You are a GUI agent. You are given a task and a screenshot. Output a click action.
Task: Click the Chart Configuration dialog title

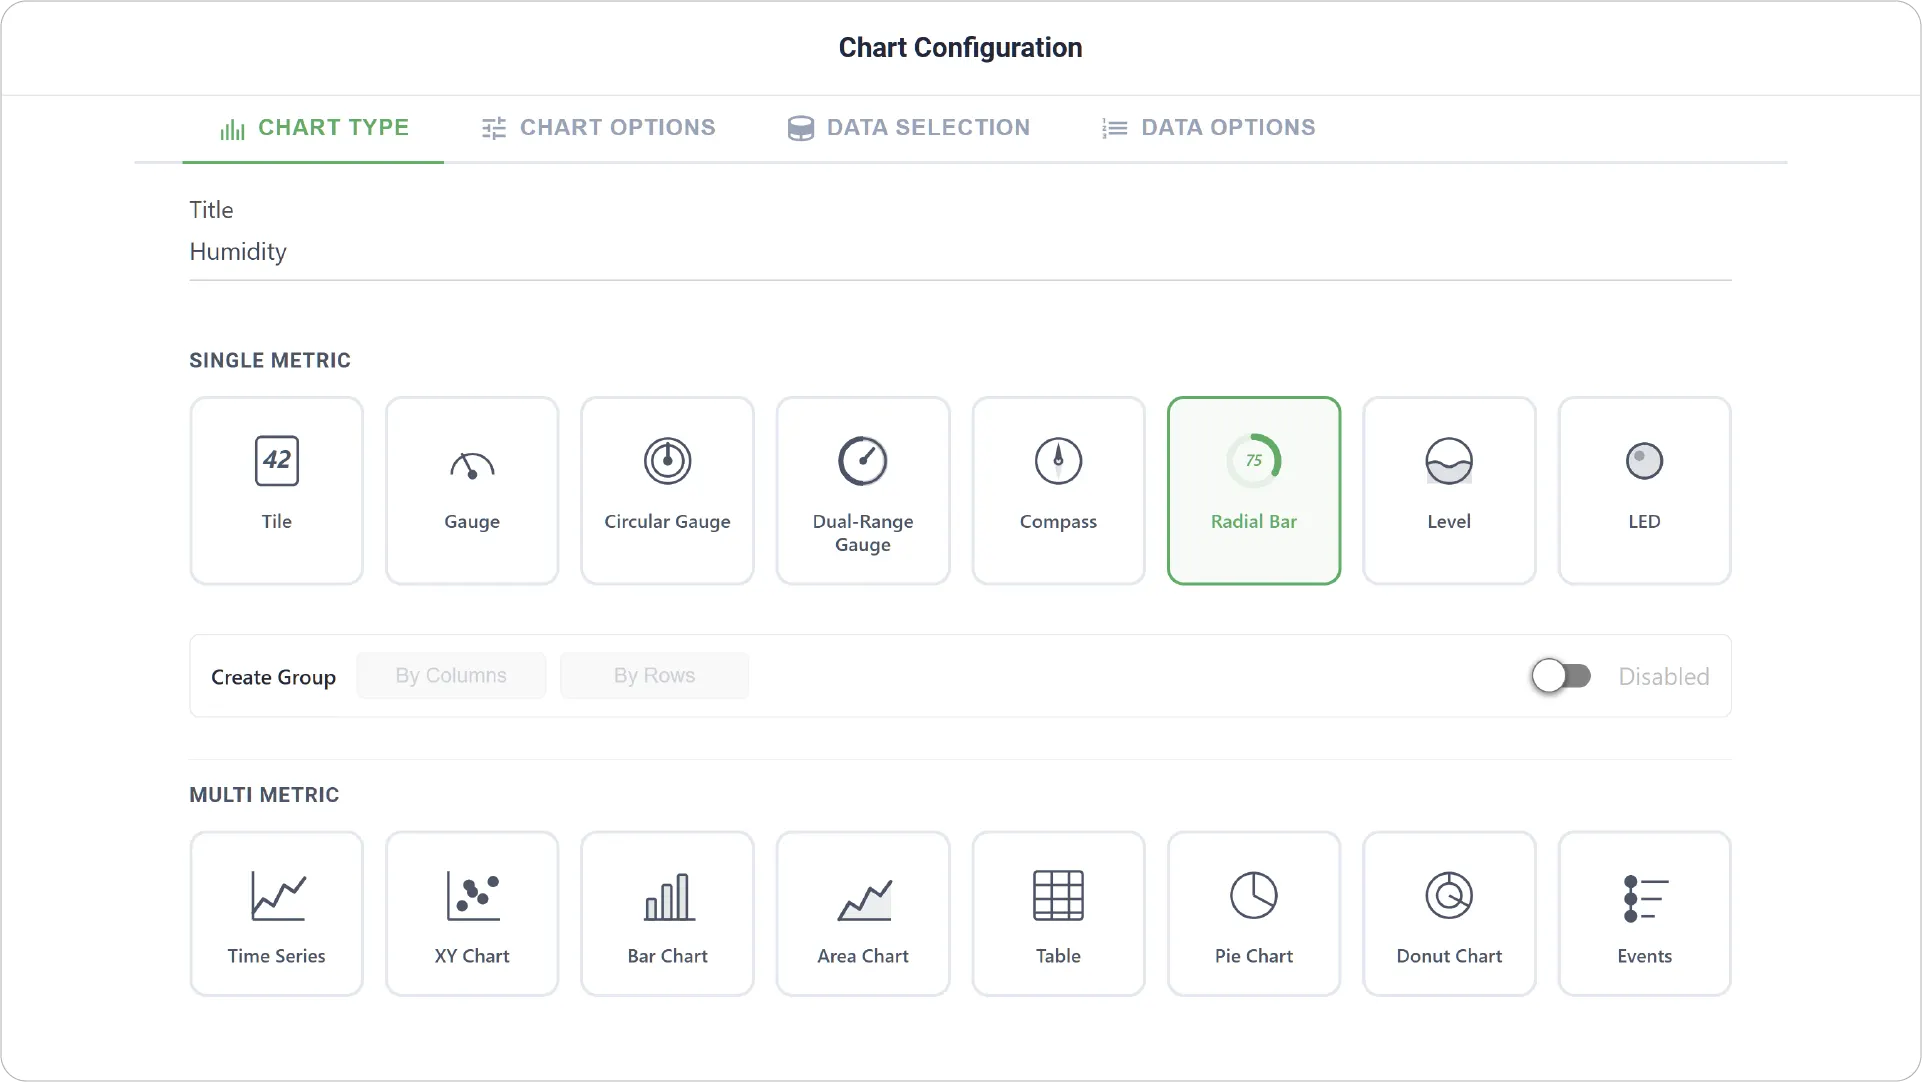coord(960,47)
